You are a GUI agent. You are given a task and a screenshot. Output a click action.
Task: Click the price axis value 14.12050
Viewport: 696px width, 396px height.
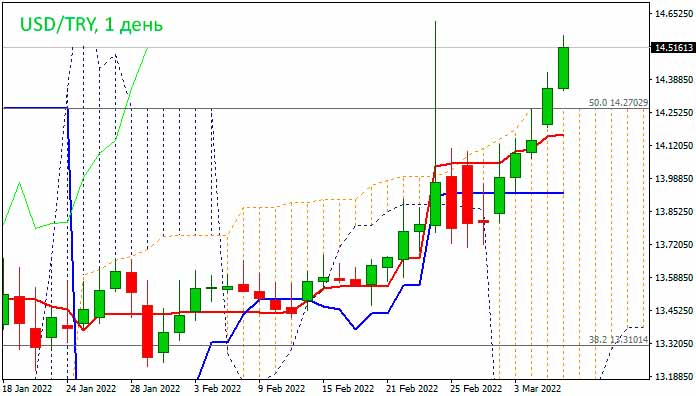point(674,146)
